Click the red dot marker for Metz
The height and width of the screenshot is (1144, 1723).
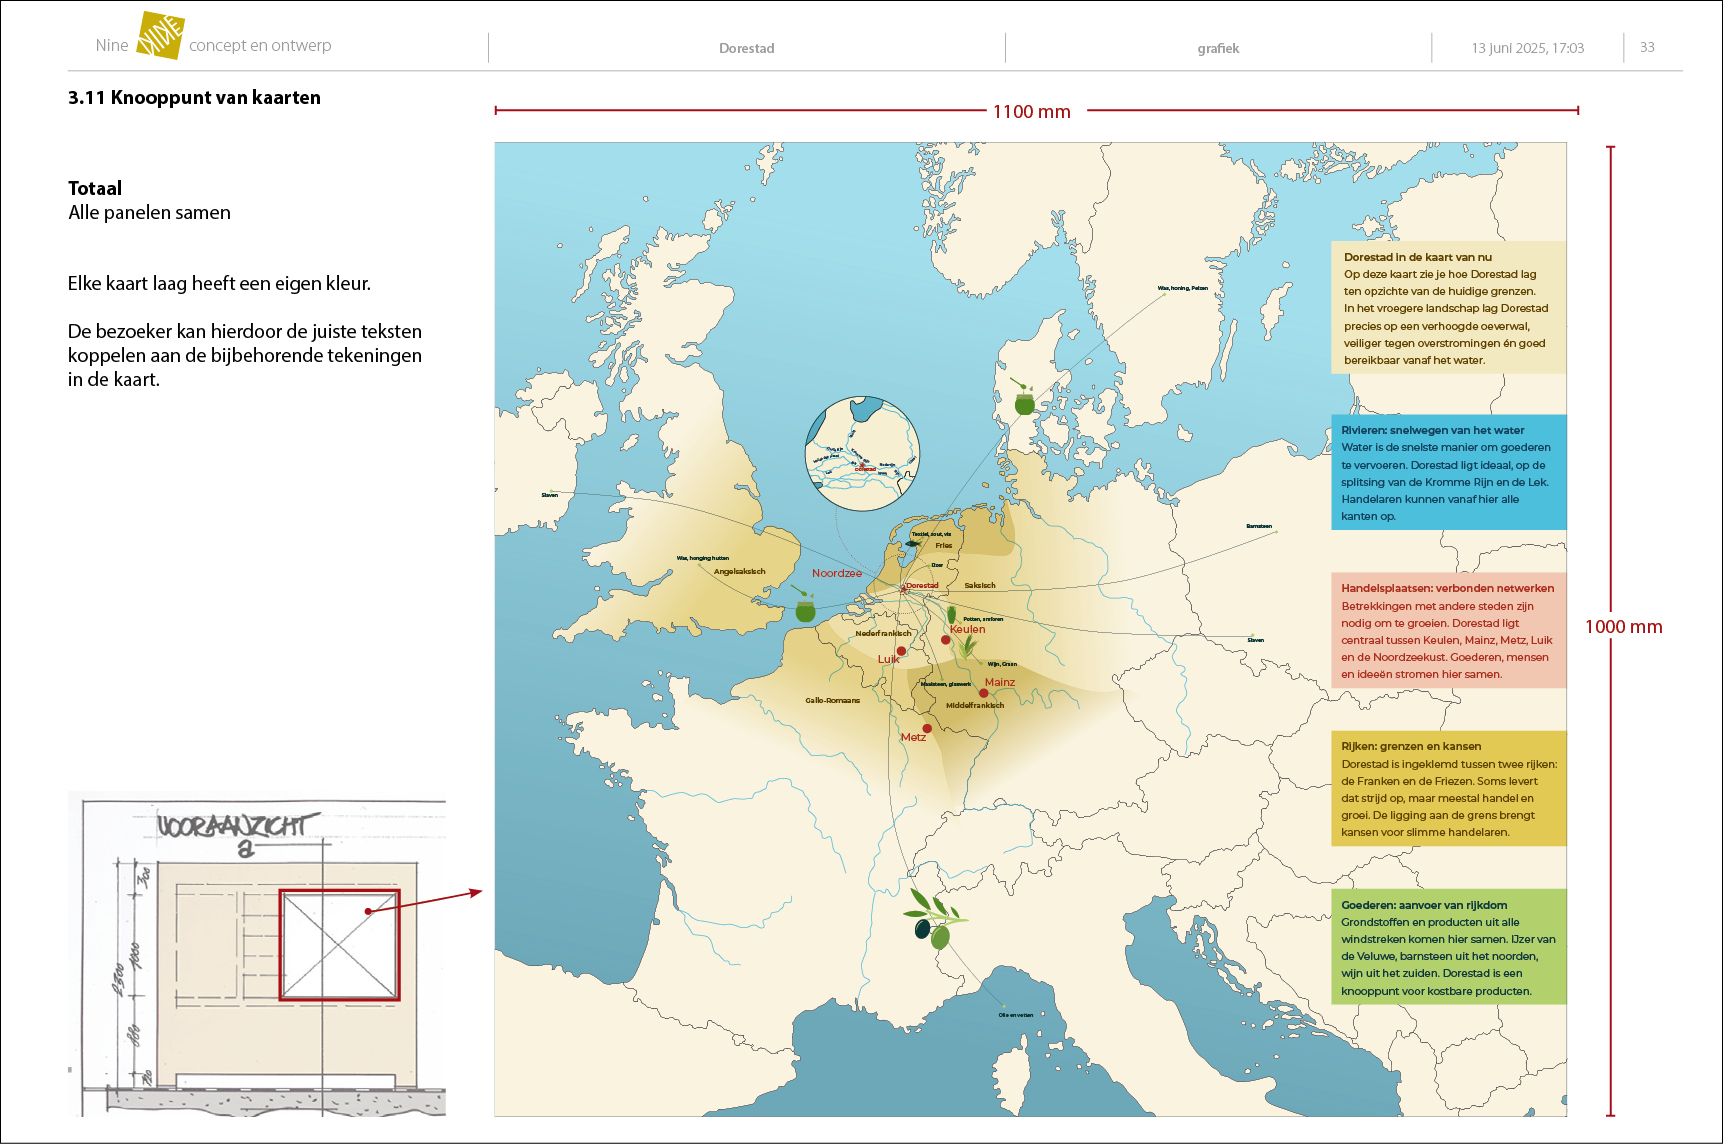coord(927,728)
